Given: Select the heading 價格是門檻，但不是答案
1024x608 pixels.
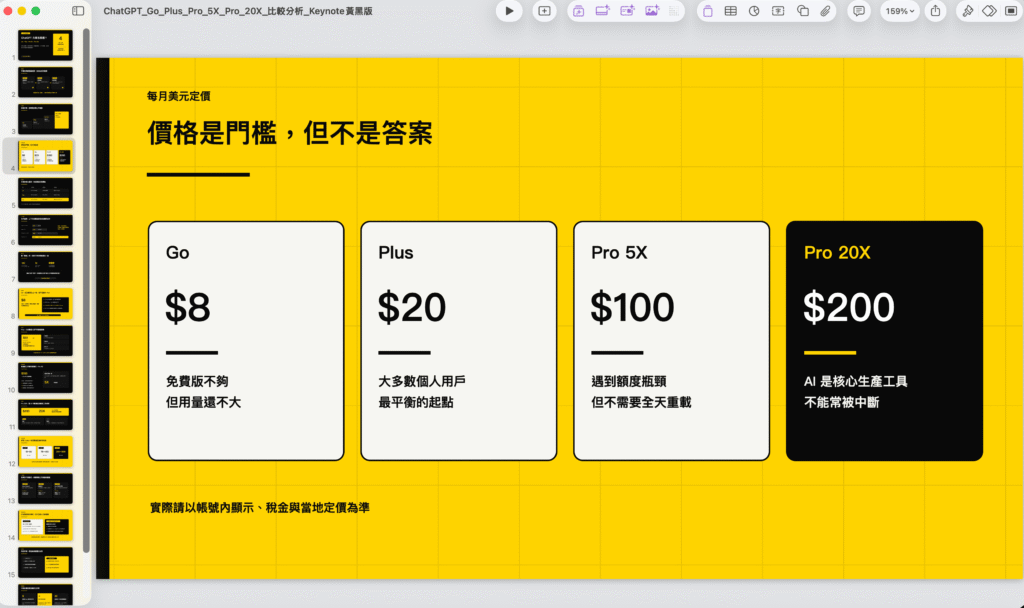Looking at the screenshot, I should [x=289, y=133].
